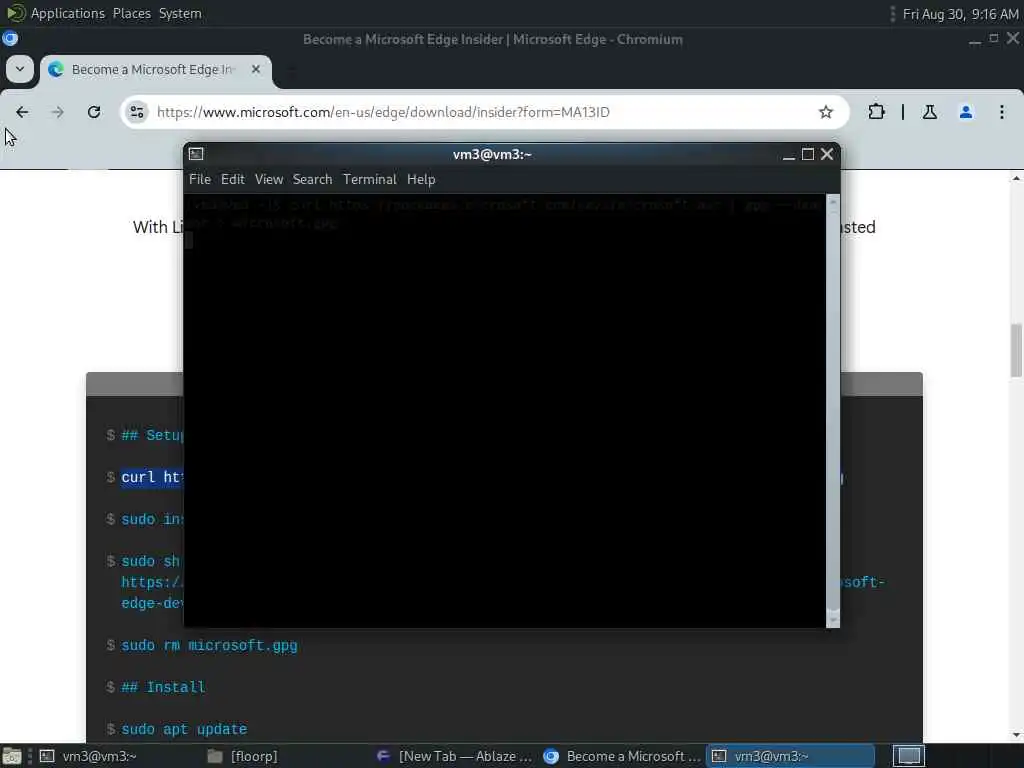Open the terminal File menu
The width and height of the screenshot is (1024, 768).
pos(200,180)
